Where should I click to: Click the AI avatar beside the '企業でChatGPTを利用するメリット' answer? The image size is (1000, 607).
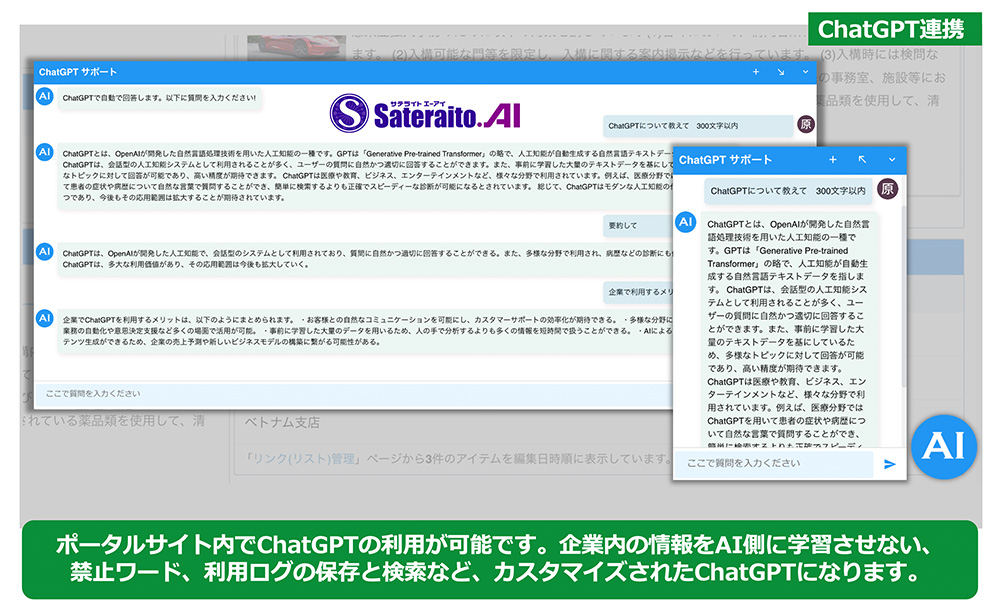click(44, 318)
